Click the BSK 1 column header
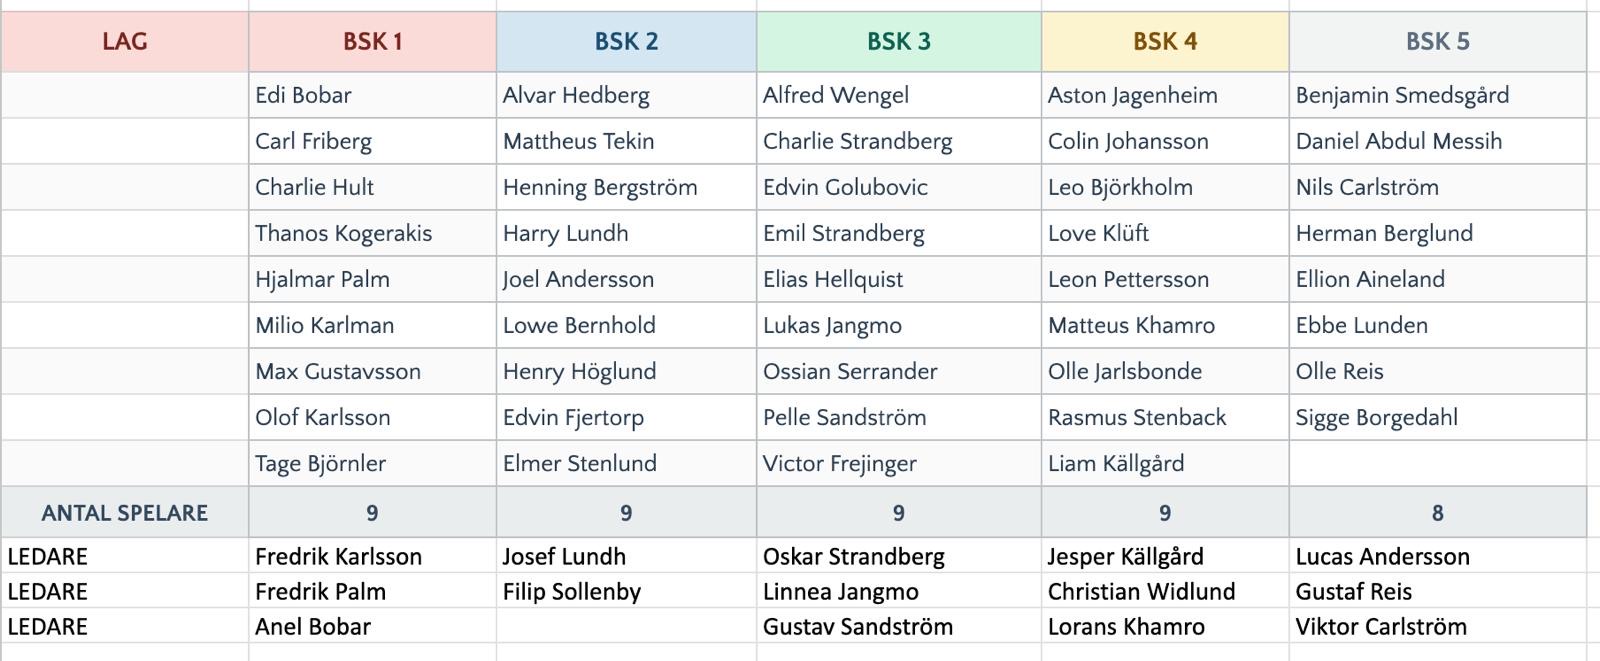The image size is (1600, 661). [372, 42]
